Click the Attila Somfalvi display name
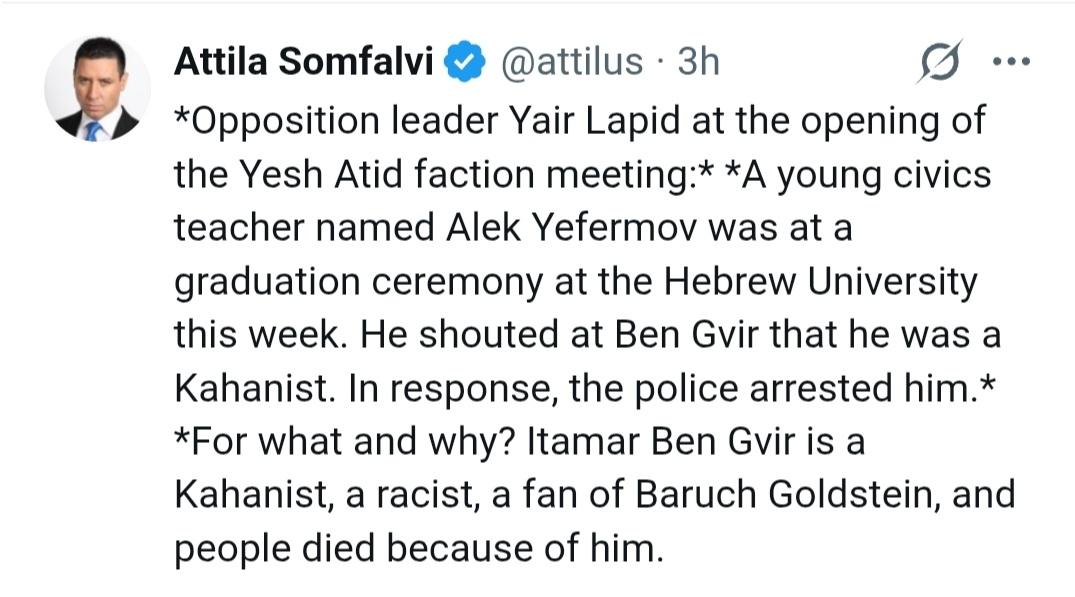 click(x=303, y=62)
